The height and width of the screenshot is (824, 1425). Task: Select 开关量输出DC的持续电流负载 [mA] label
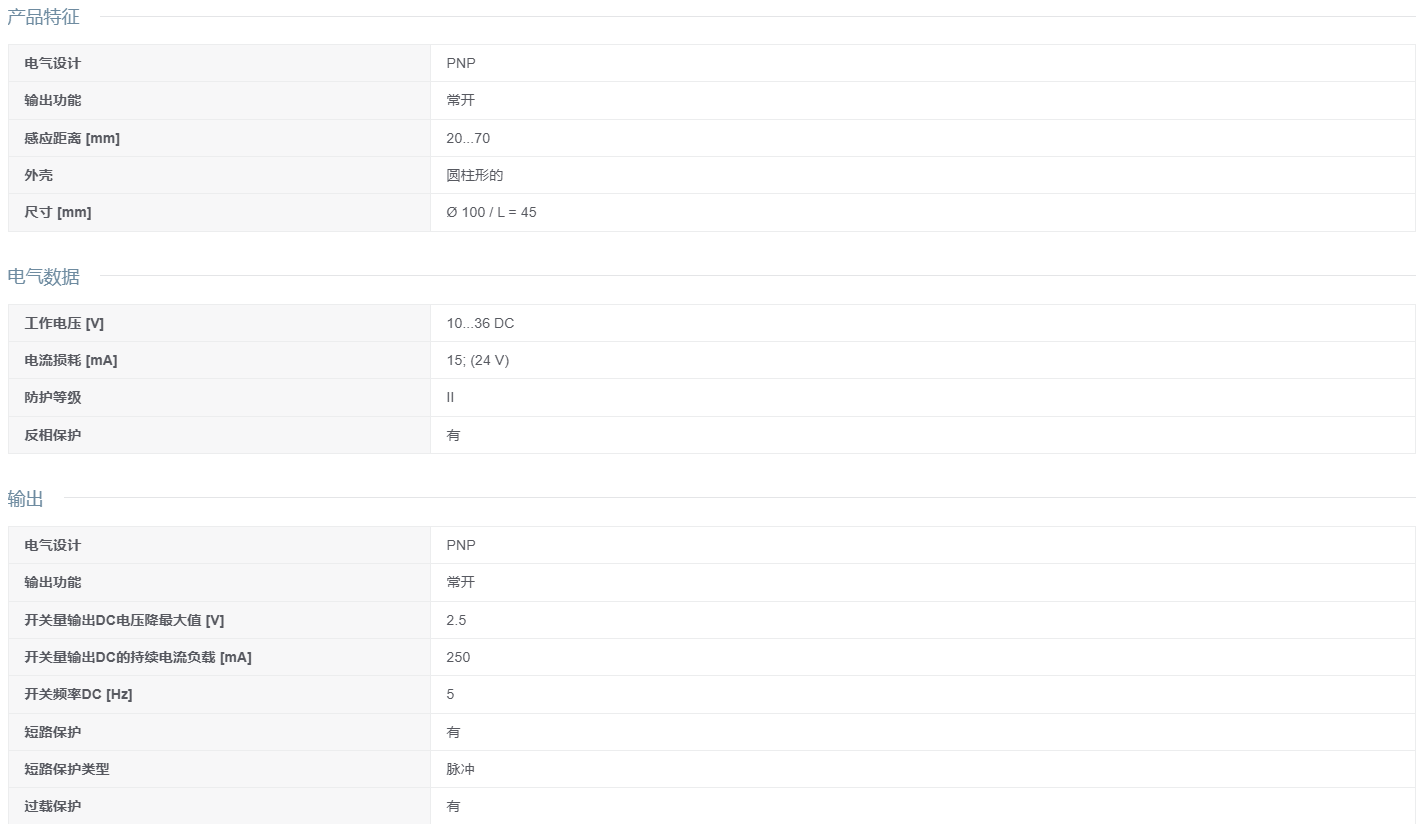click(138, 657)
